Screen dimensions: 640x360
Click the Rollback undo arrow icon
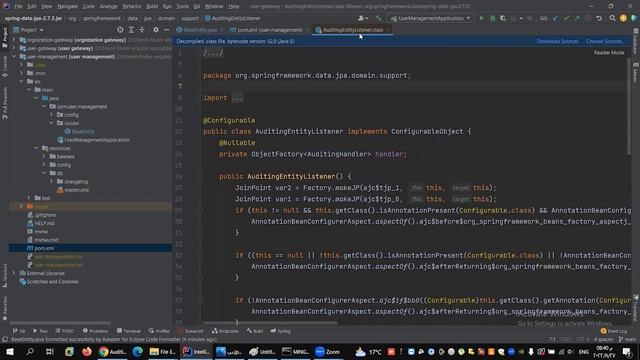click(x=599, y=18)
